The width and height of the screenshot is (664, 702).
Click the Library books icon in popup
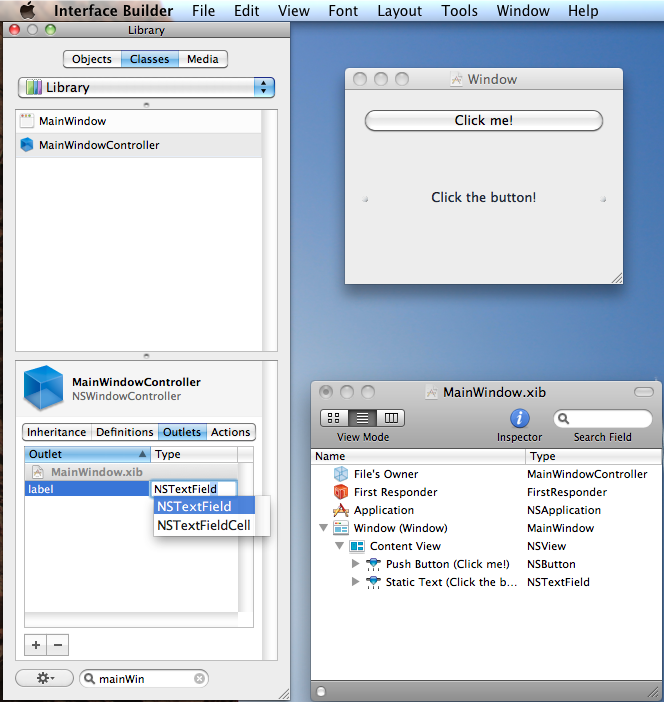tap(34, 87)
